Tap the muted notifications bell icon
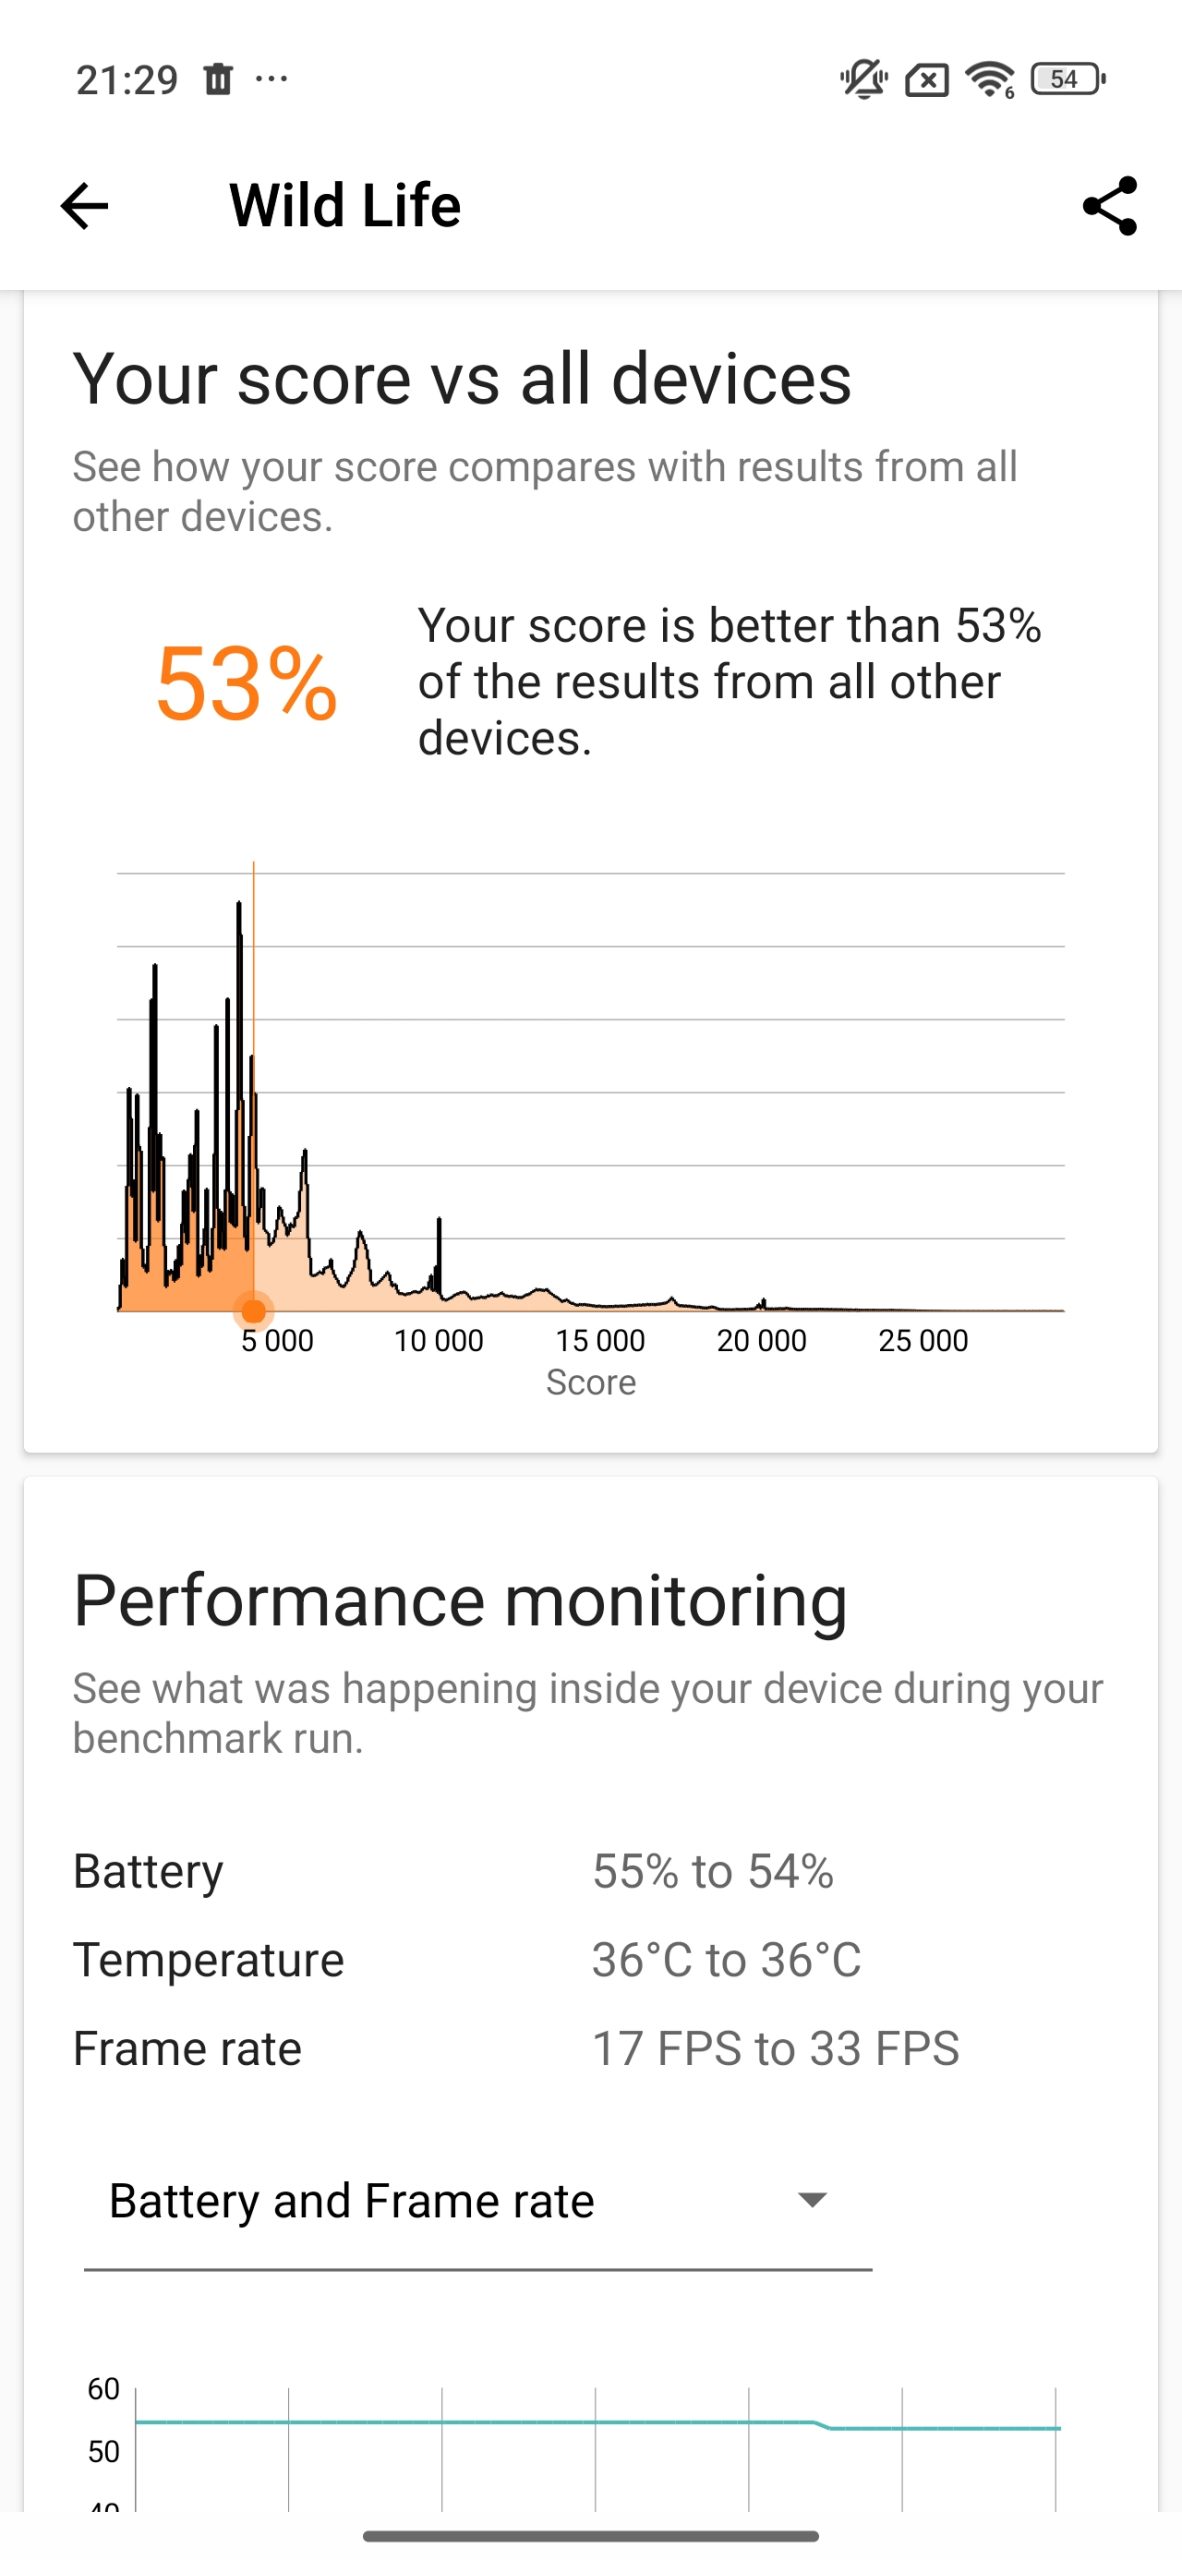 tap(863, 78)
